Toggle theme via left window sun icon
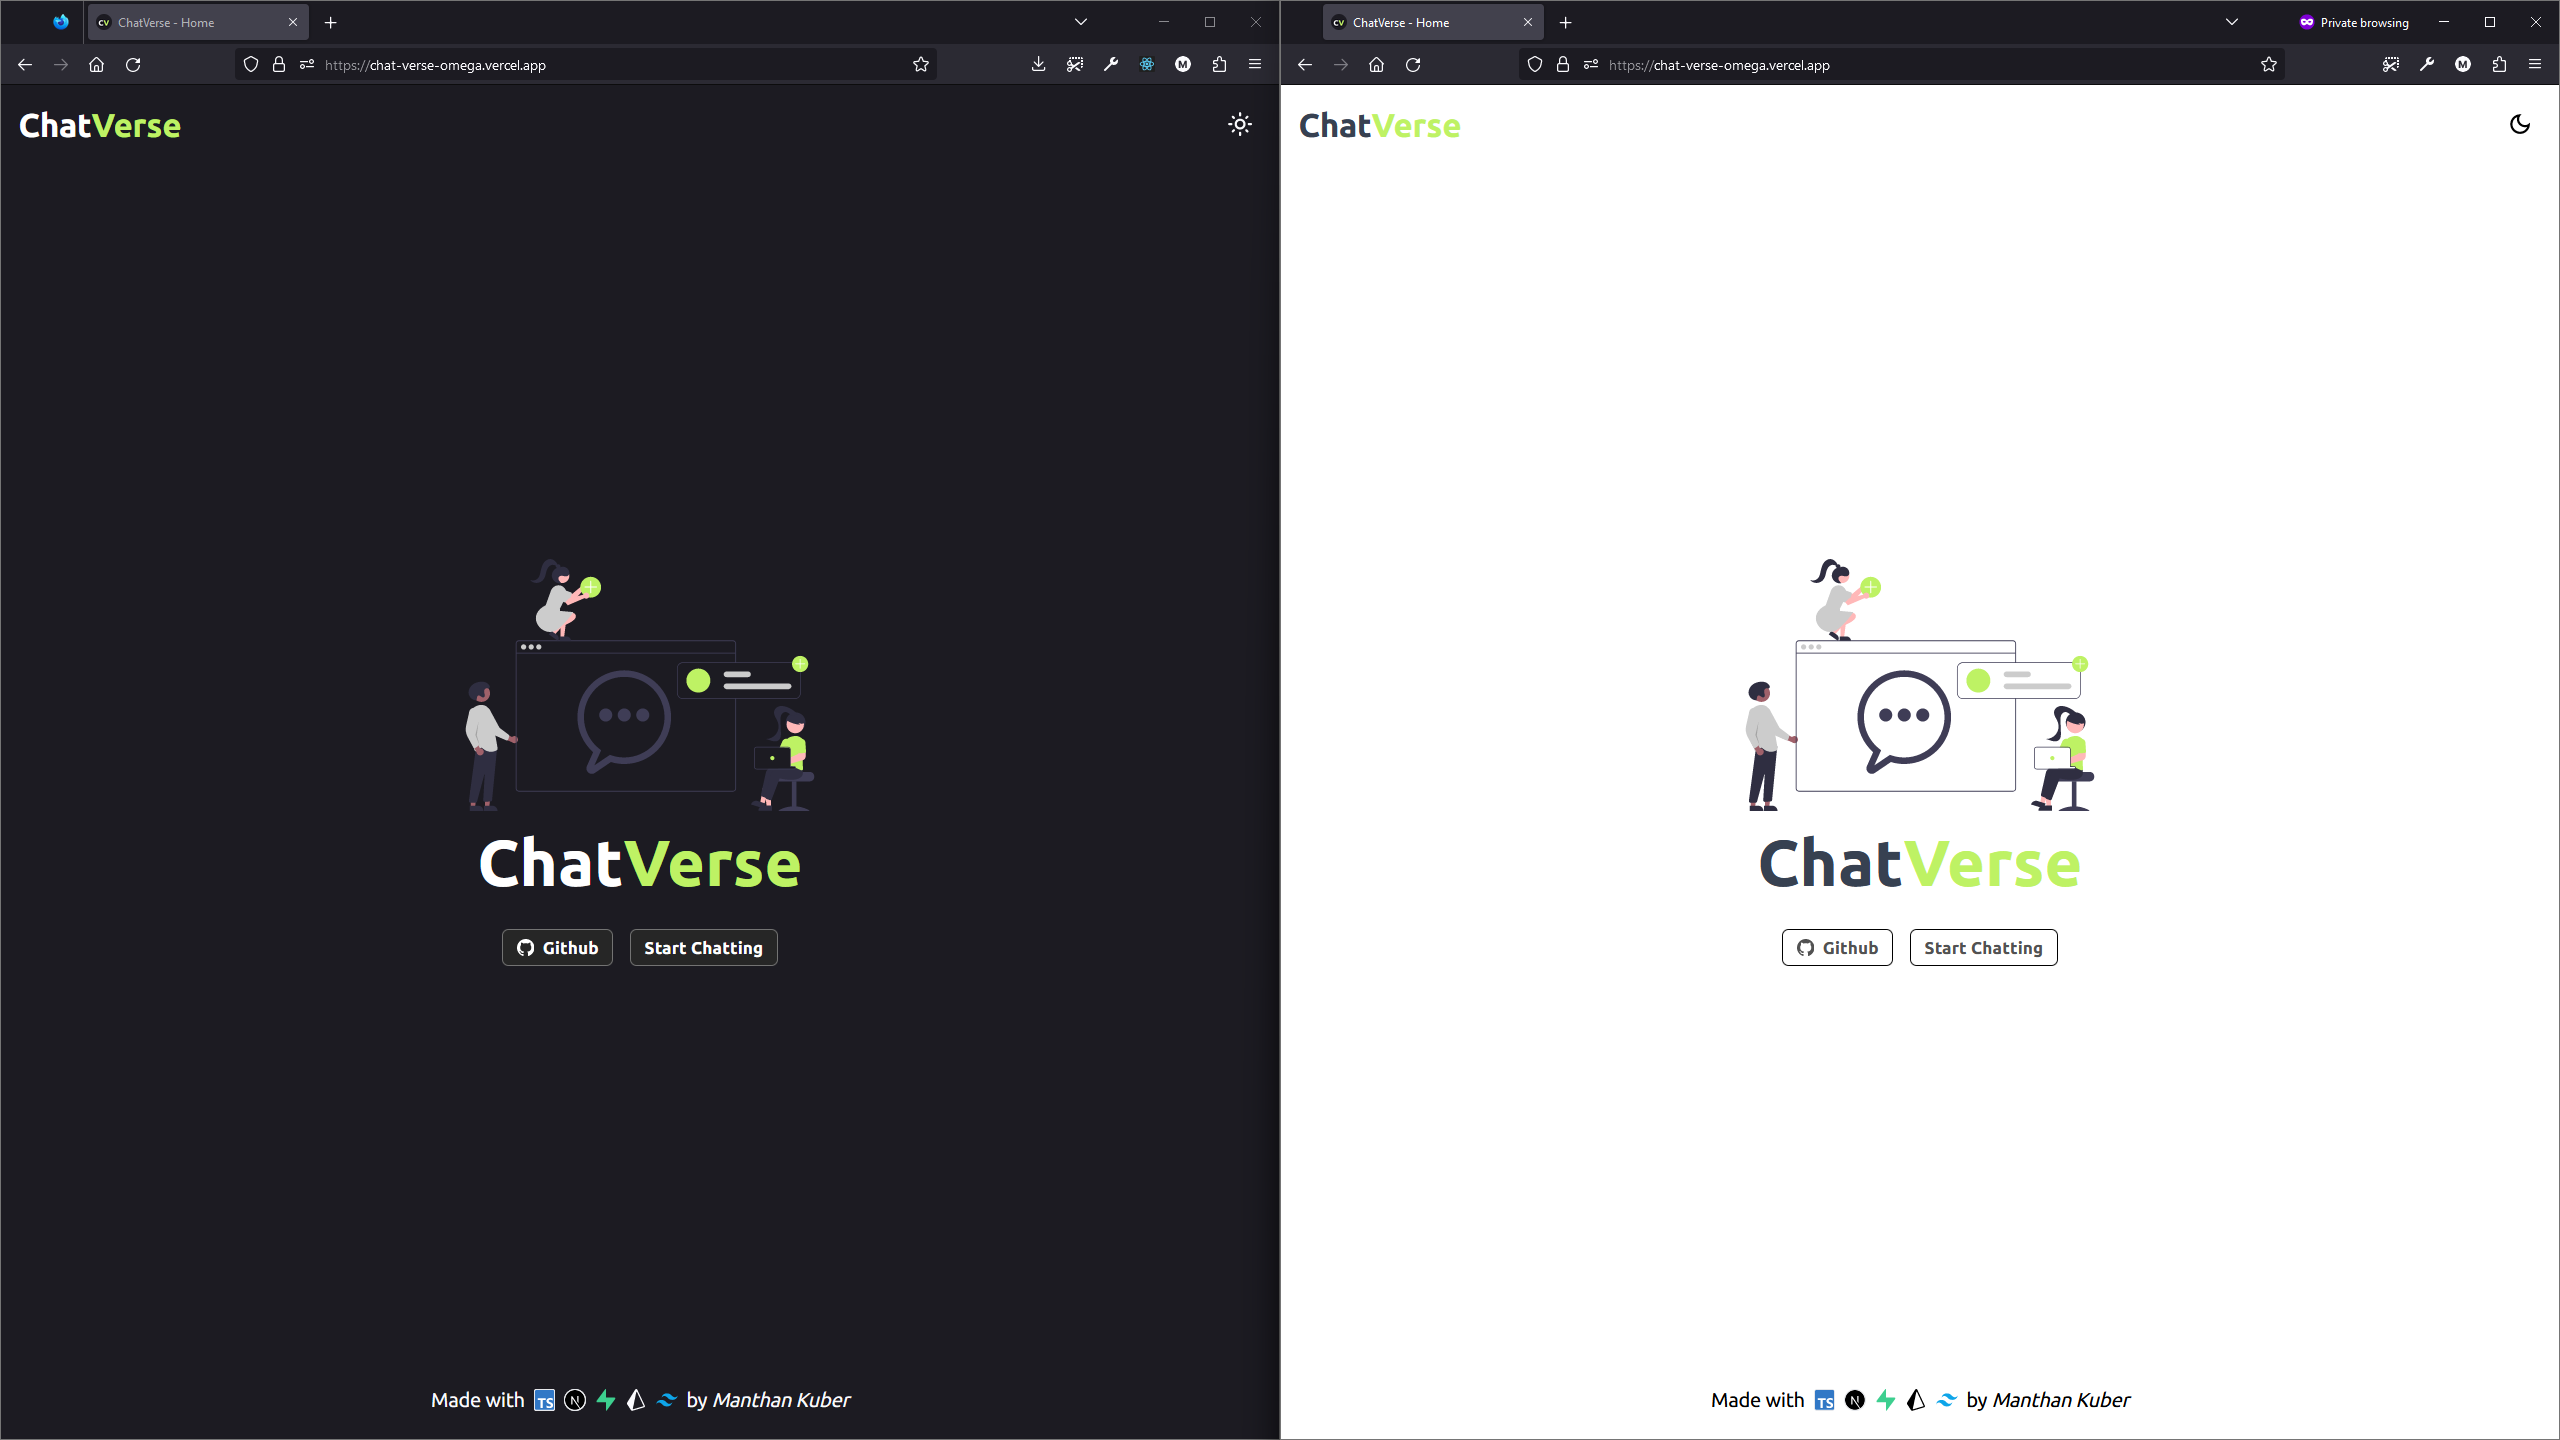Viewport: 2560px width, 1440px height. point(1240,123)
